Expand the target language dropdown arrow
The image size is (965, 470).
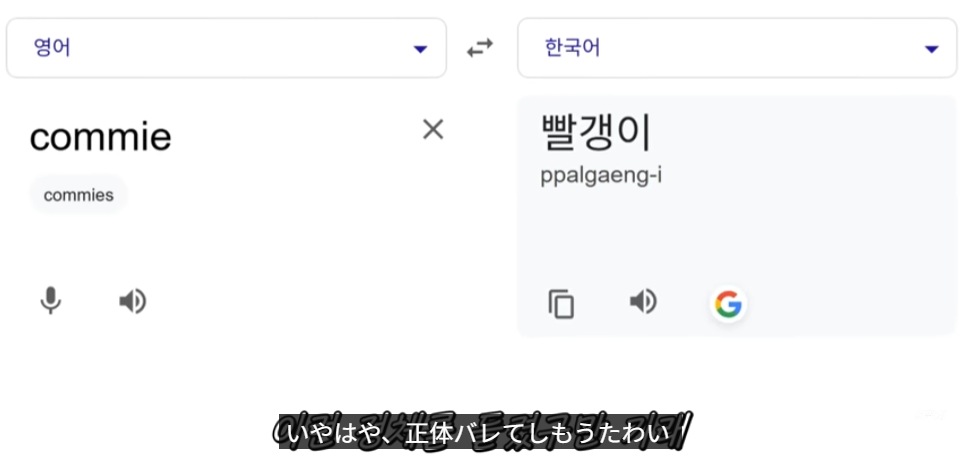[x=932, y=49]
